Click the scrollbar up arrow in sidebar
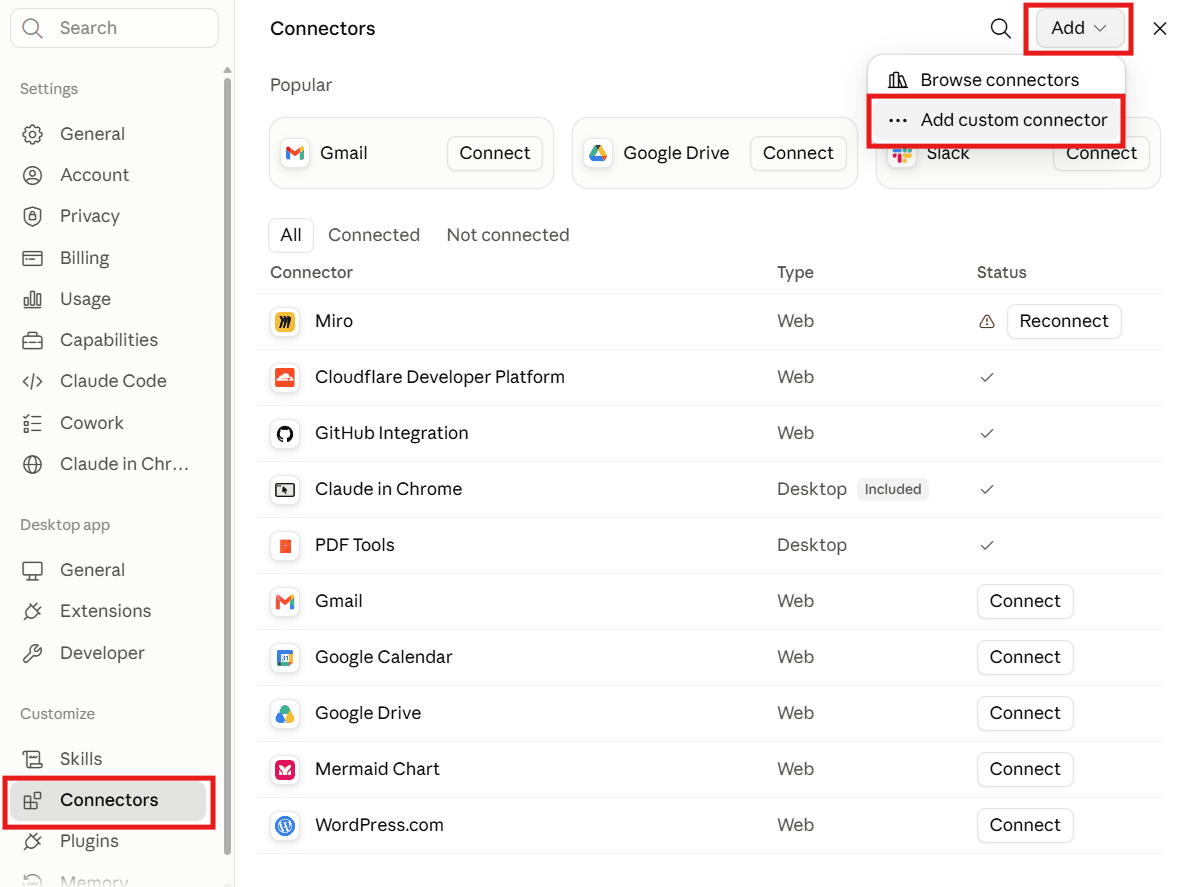The image size is (1185, 887). tap(227, 70)
